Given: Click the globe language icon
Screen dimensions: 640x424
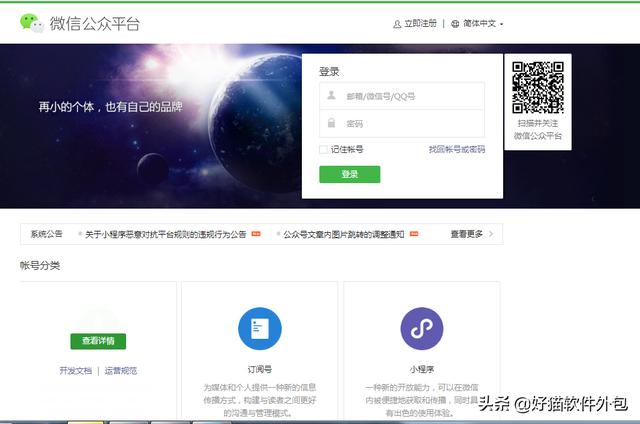Looking at the screenshot, I should tap(455, 24).
